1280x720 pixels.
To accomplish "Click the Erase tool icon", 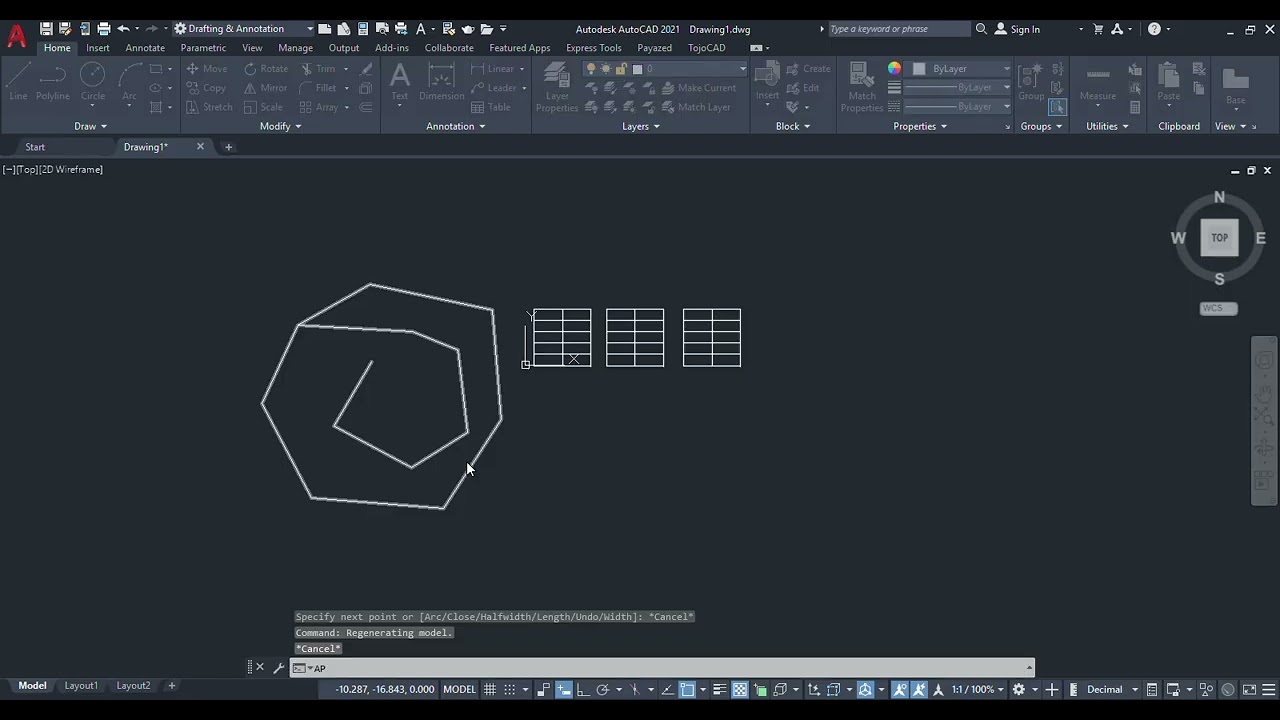I will pos(366,69).
